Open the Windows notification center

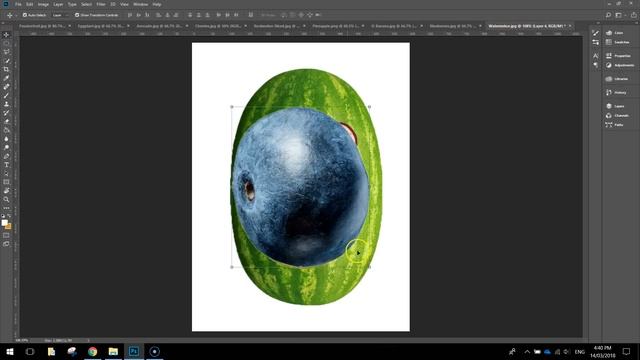[627, 351]
